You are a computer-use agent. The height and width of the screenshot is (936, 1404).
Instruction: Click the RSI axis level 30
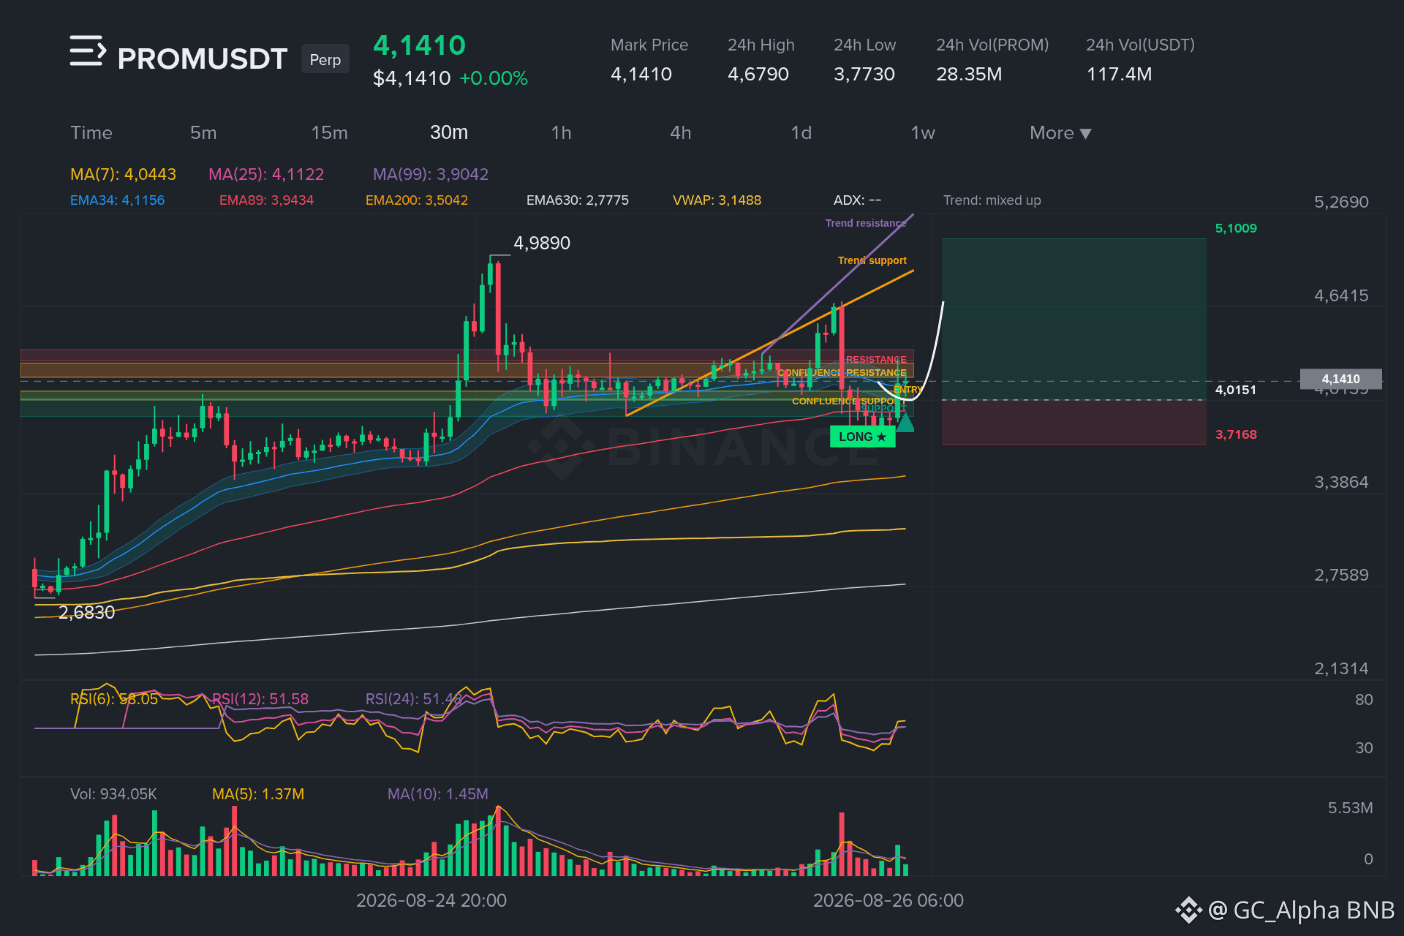(1364, 748)
